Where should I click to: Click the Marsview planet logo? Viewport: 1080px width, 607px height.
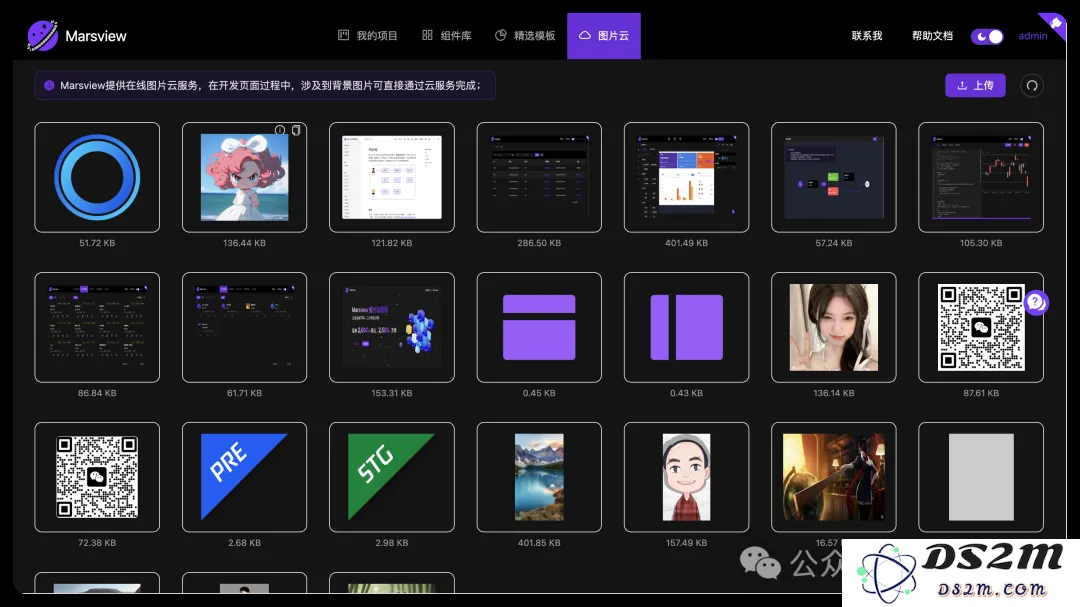pos(43,36)
